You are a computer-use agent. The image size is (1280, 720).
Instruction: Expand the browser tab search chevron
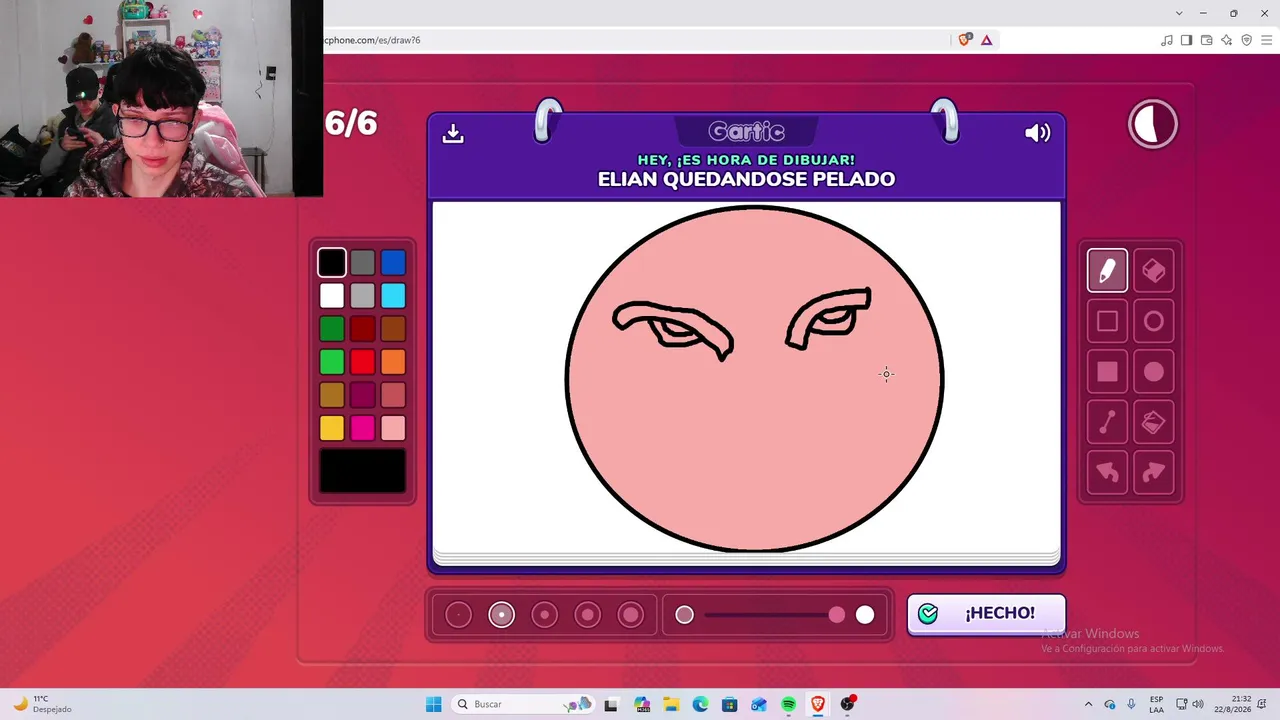point(1179,13)
